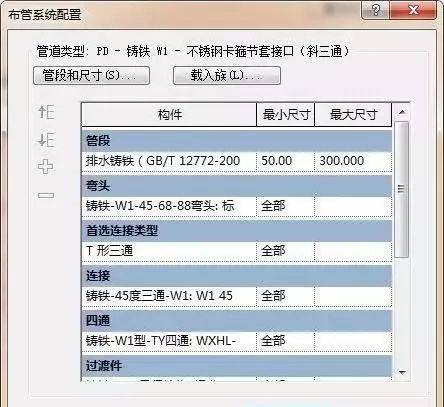
Task: Select the 排水铸铁 (GB/T 12772-200 cell
Action: 169,161
